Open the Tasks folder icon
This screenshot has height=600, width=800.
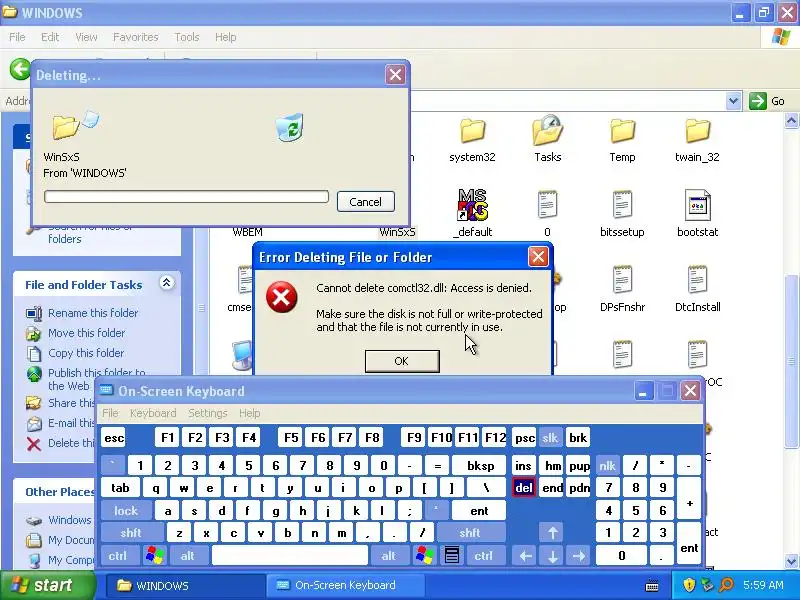click(x=547, y=130)
